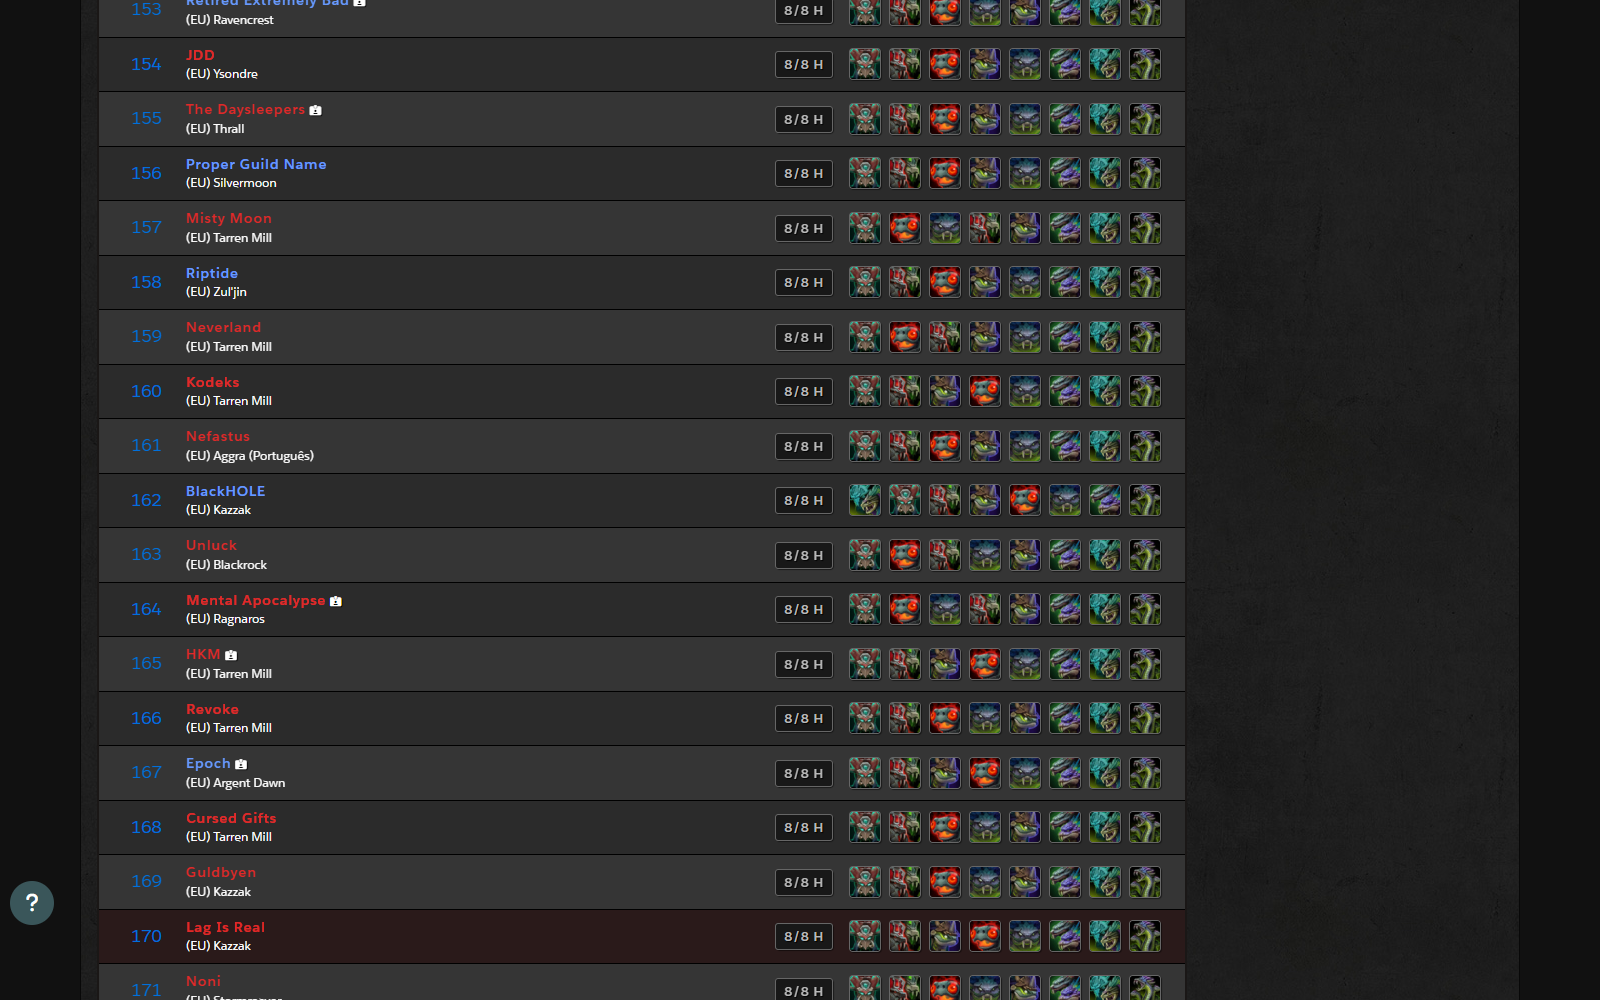The image size is (1600, 1000).
Task: Click second boss icon in Misty Moon row
Action: (x=905, y=228)
